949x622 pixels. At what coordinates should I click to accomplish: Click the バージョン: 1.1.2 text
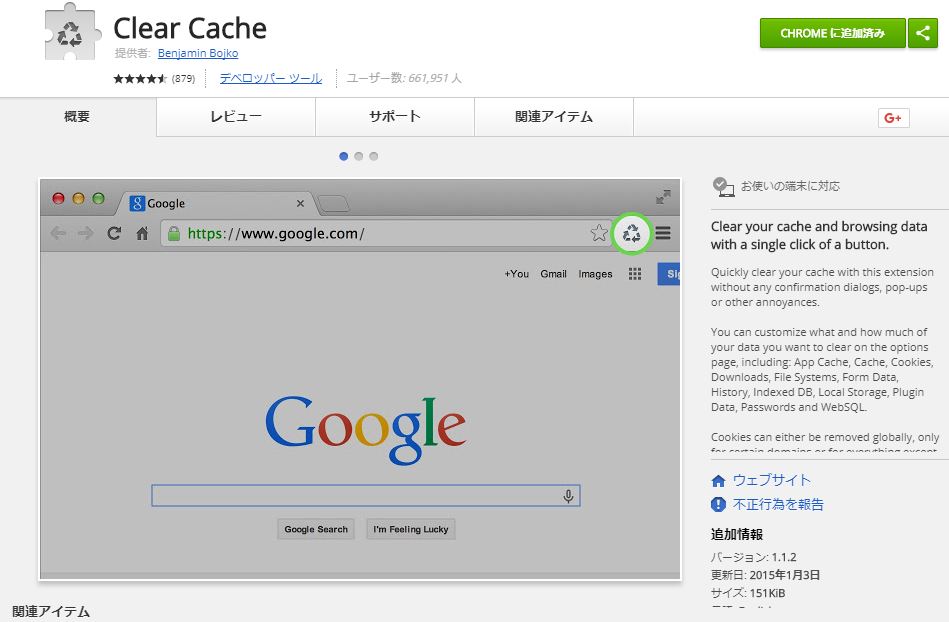coord(754,557)
